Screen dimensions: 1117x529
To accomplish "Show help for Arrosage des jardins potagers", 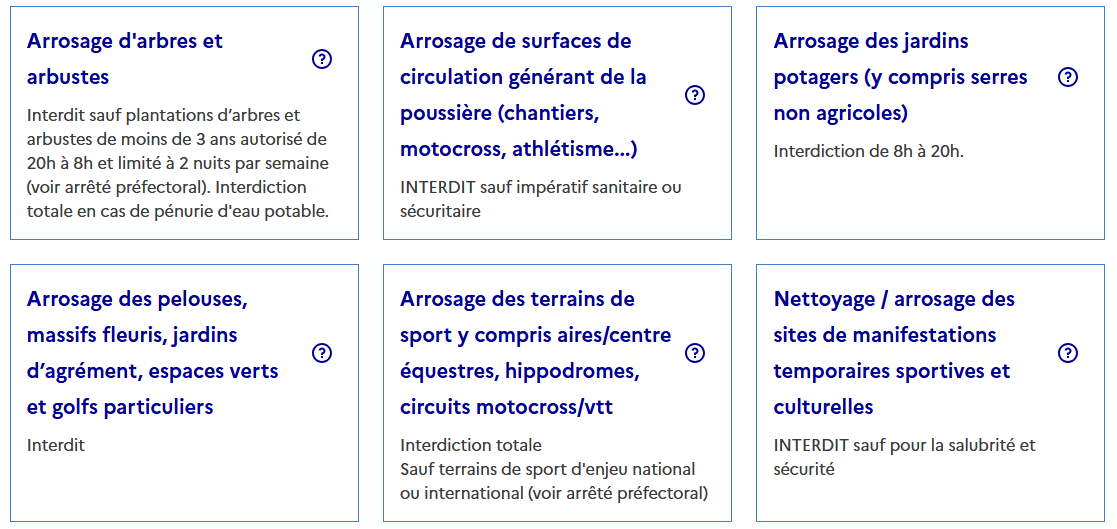I will (1068, 77).
